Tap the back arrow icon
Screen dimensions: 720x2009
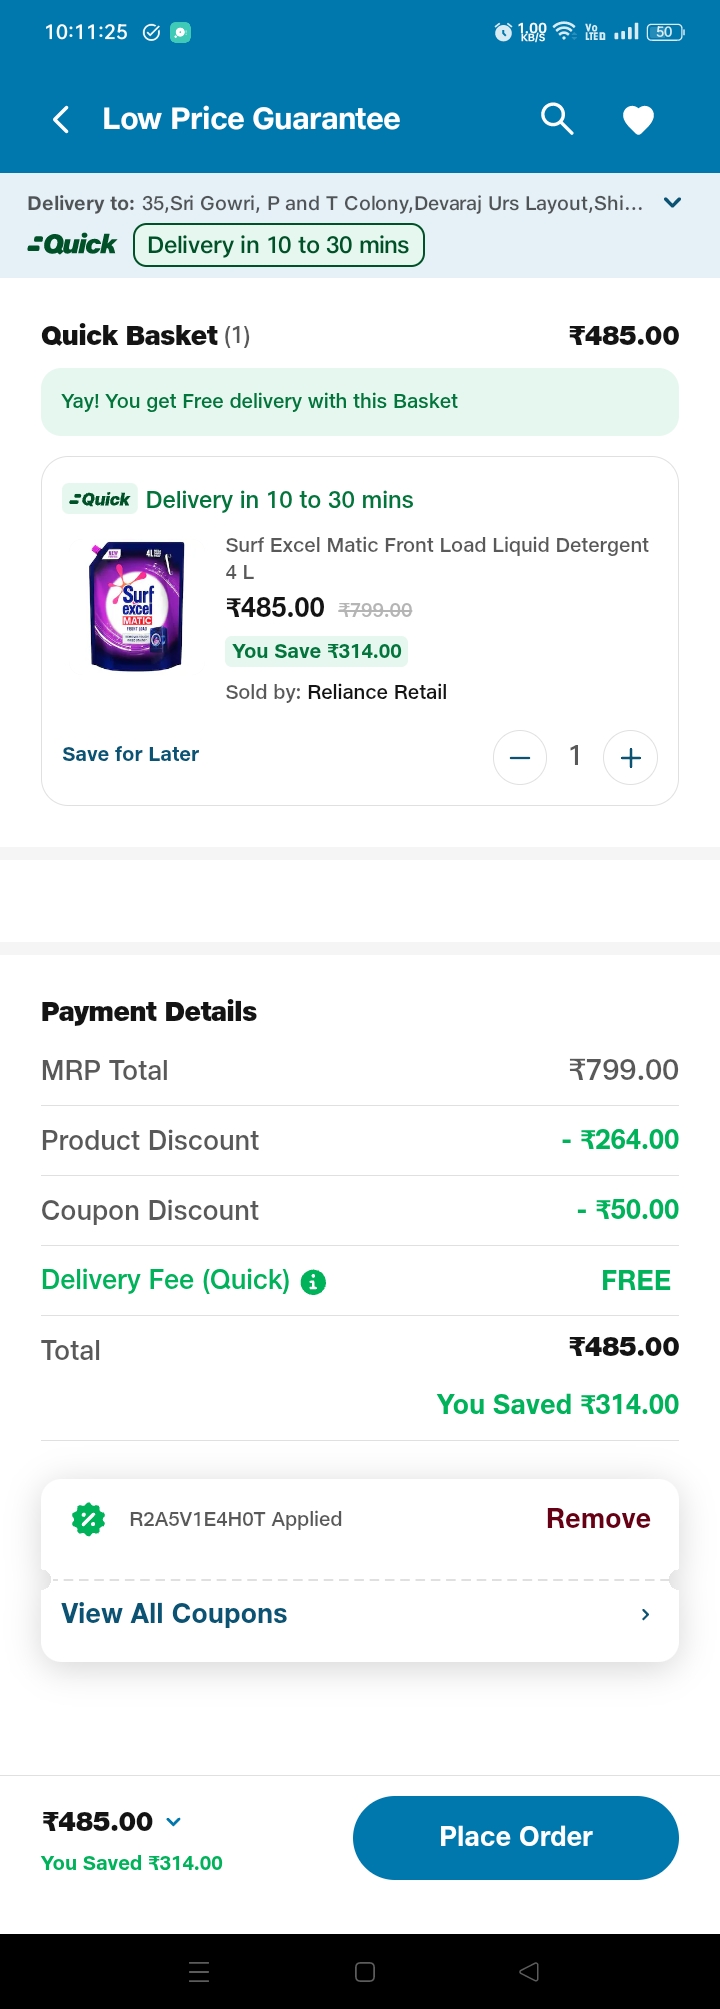(61, 120)
